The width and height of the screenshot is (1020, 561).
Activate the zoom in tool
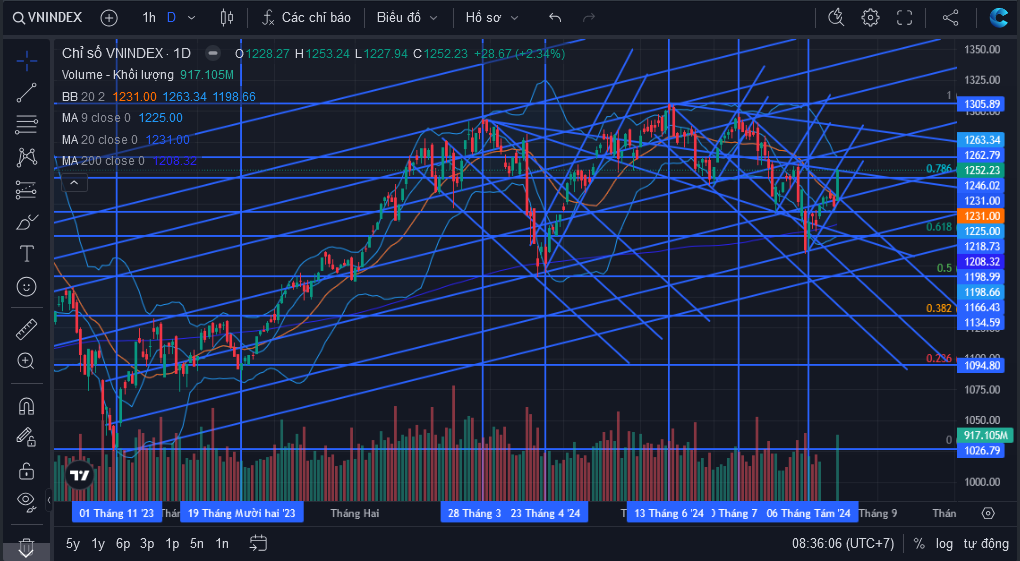click(x=27, y=361)
